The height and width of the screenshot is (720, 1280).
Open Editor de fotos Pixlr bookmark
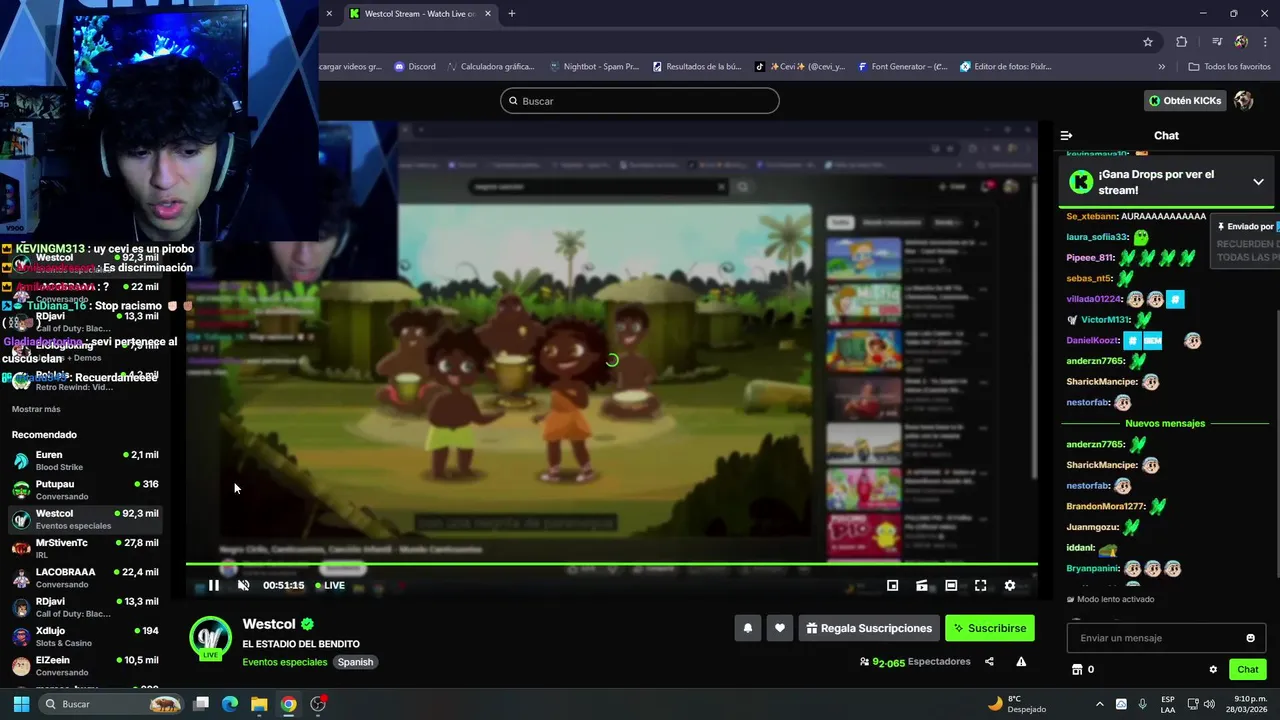click(1006, 67)
